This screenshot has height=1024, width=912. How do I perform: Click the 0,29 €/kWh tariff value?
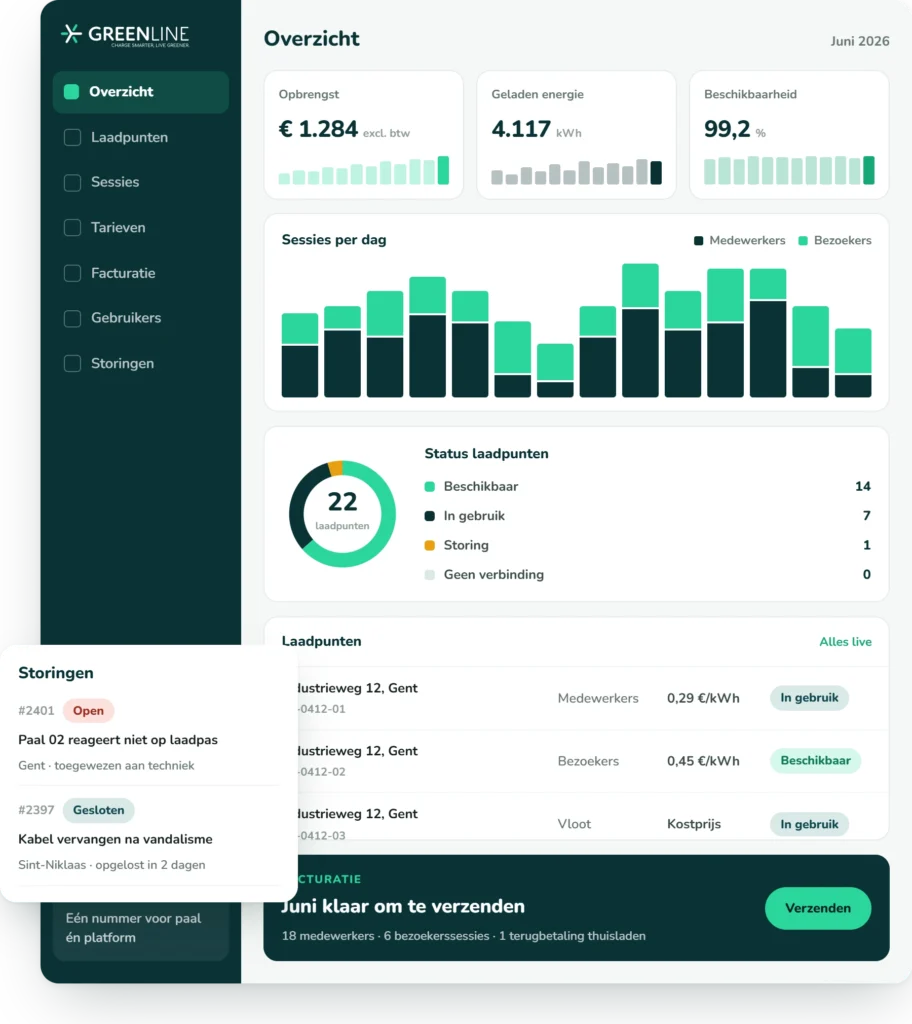(703, 698)
